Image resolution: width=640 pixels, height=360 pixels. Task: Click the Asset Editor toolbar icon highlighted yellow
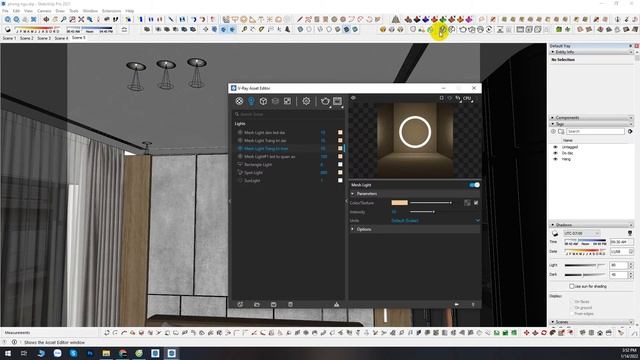click(441, 30)
